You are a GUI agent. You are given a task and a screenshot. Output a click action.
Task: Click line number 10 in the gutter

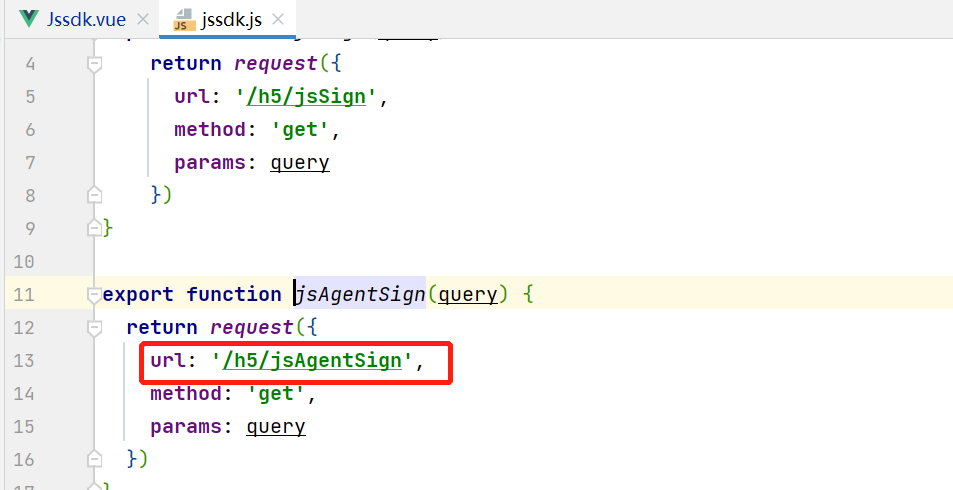pos(24,261)
